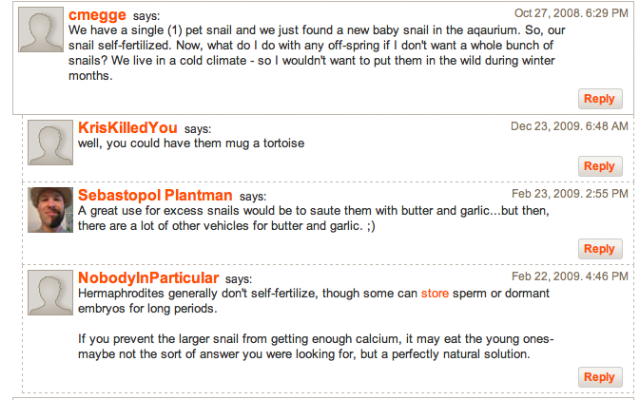Click KrisKilledYou's default avatar icon

click(x=50, y=143)
